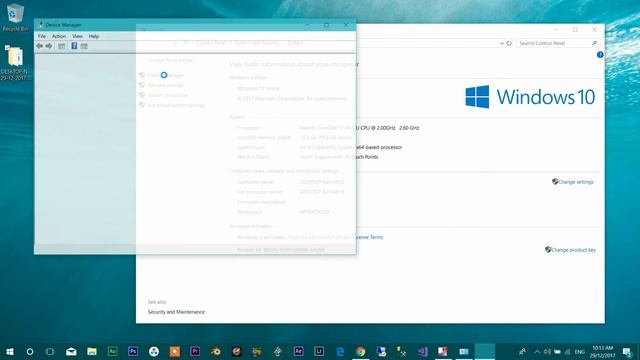Click the Device Manager title bar icon
The image size is (640, 360).
pyautogui.click(x=40, y=25)
